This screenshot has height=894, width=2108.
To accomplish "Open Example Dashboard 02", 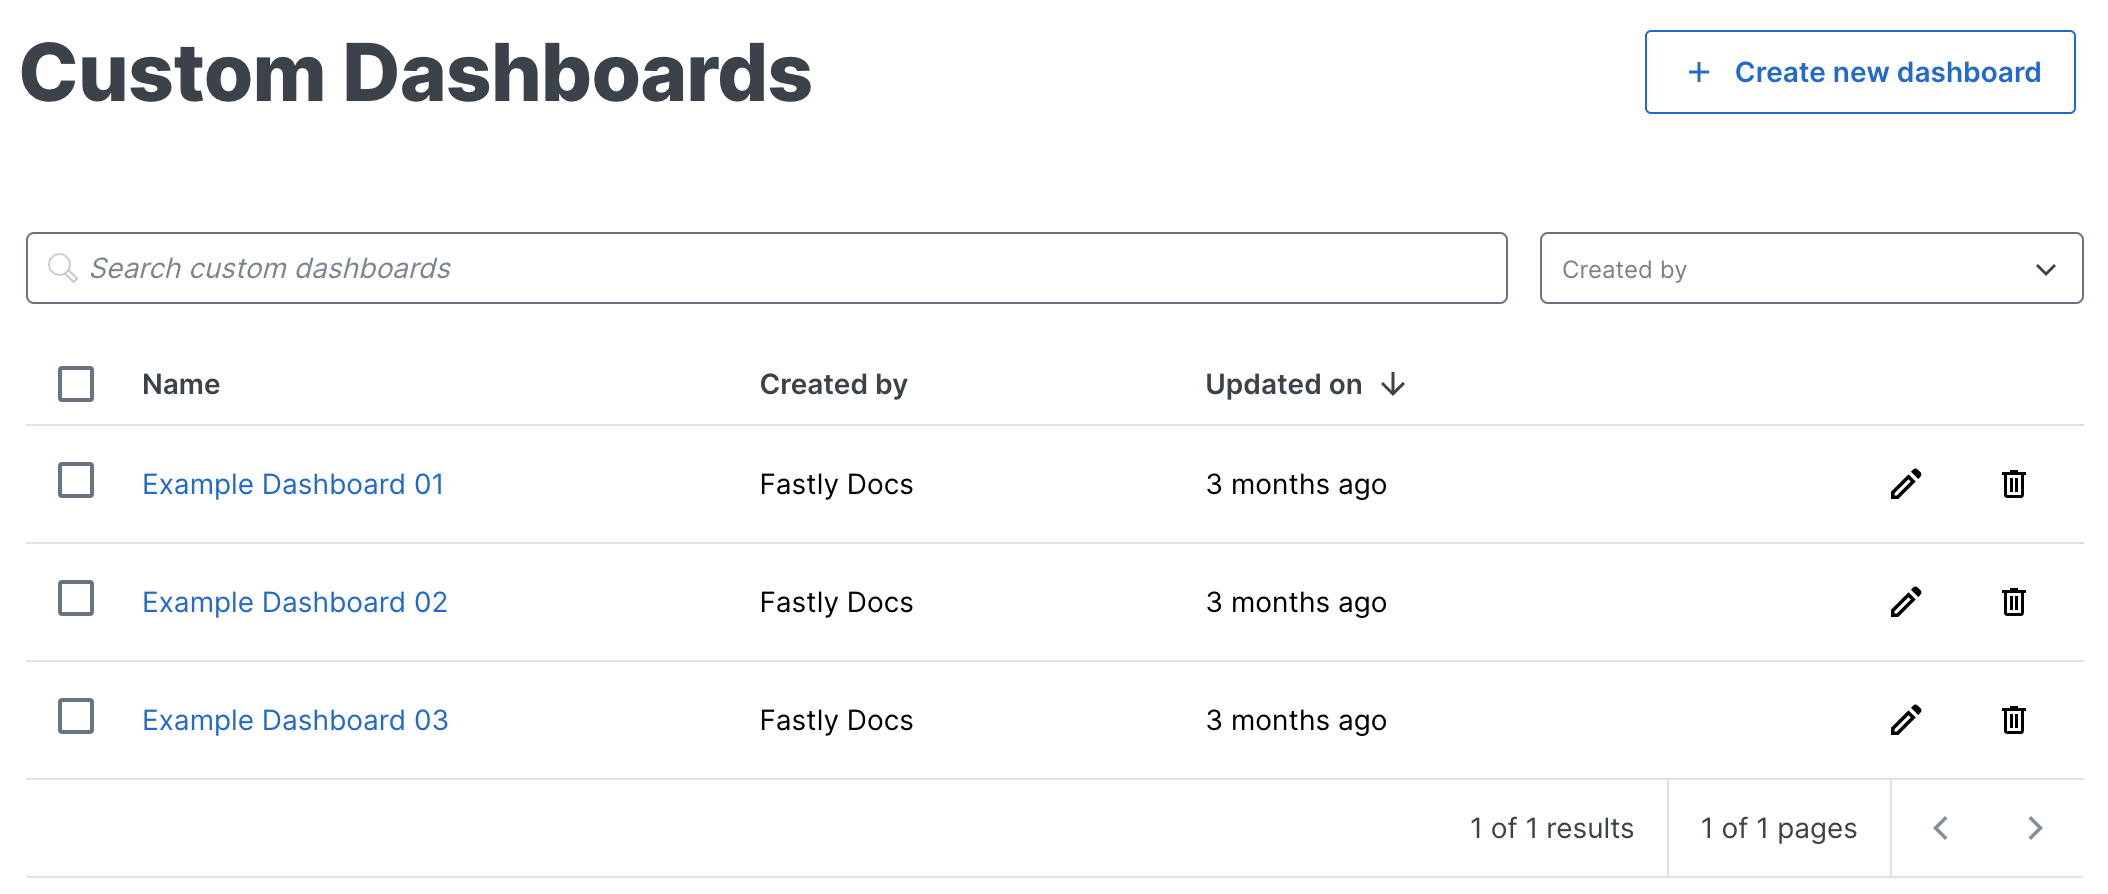I will (295, 601).
